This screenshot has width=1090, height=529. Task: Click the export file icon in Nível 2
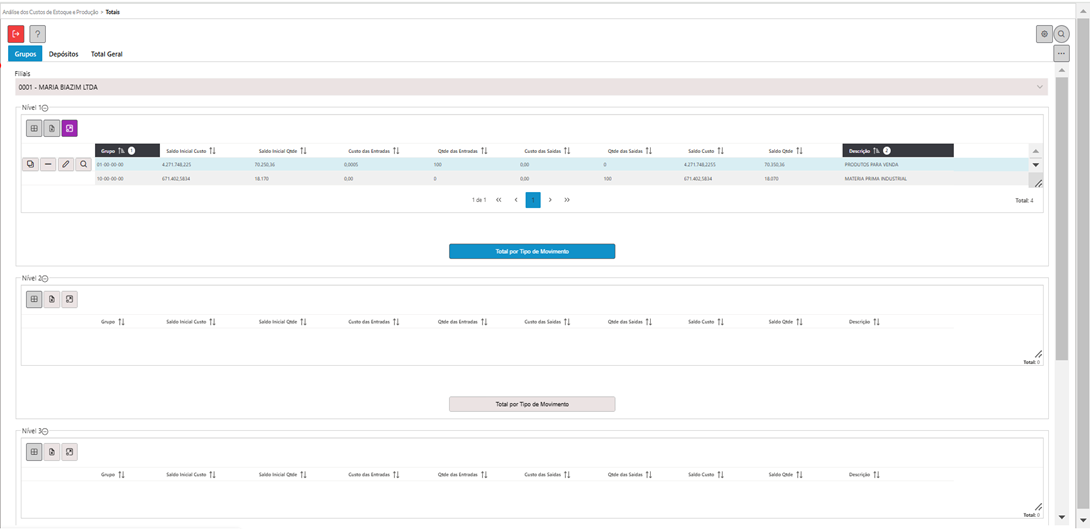(52, 299)
